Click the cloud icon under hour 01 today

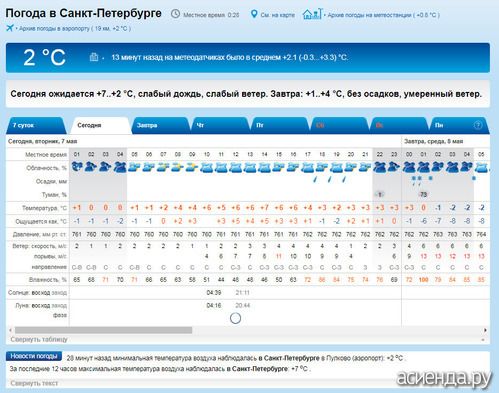click(x=77, y=166)
